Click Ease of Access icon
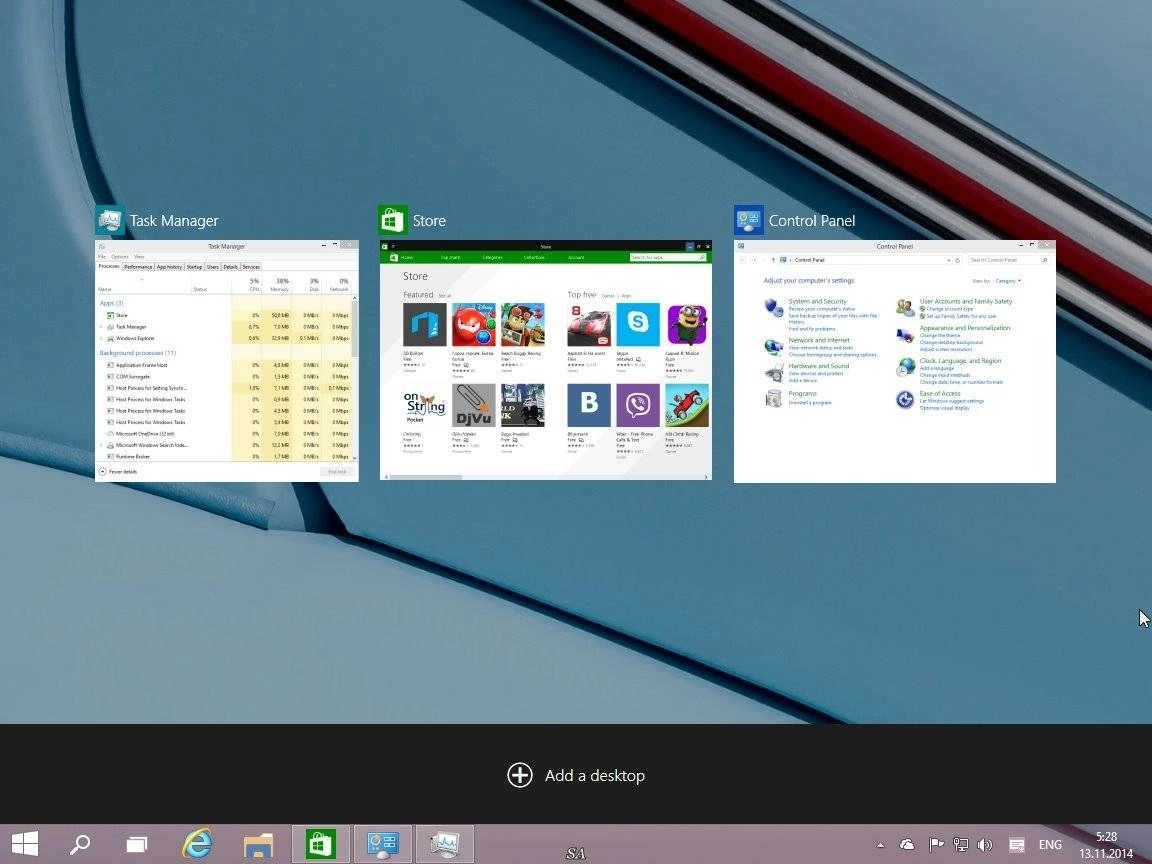 pyautogui.click(x=905, y=399)
